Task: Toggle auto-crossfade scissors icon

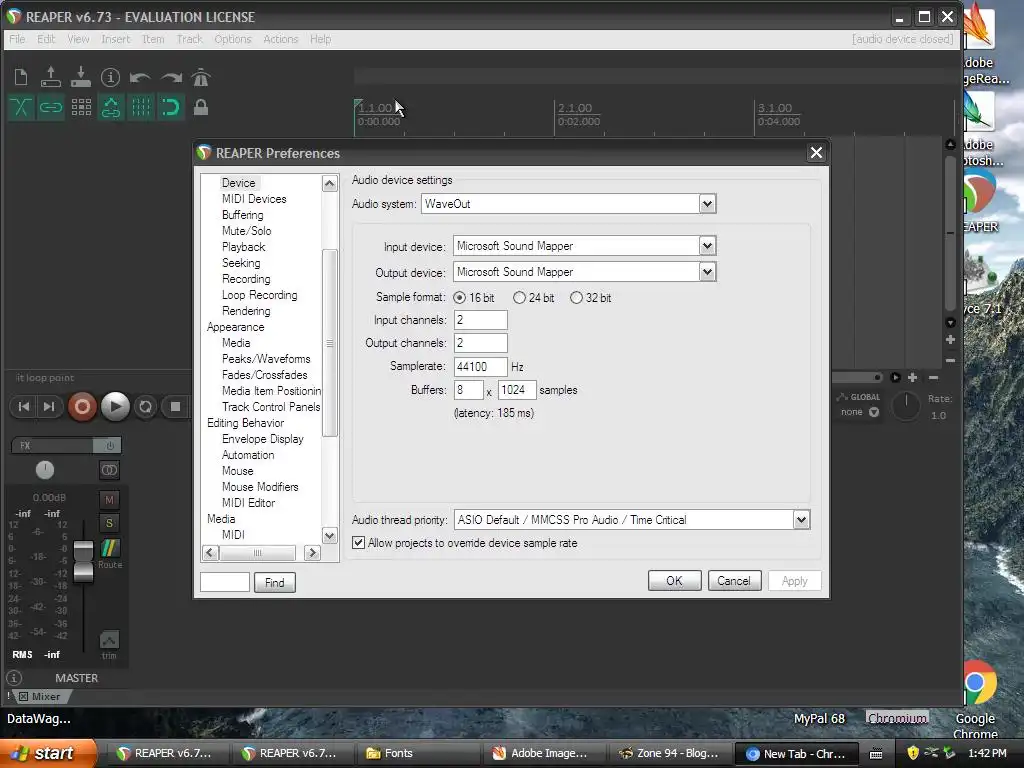Action: 21,107
